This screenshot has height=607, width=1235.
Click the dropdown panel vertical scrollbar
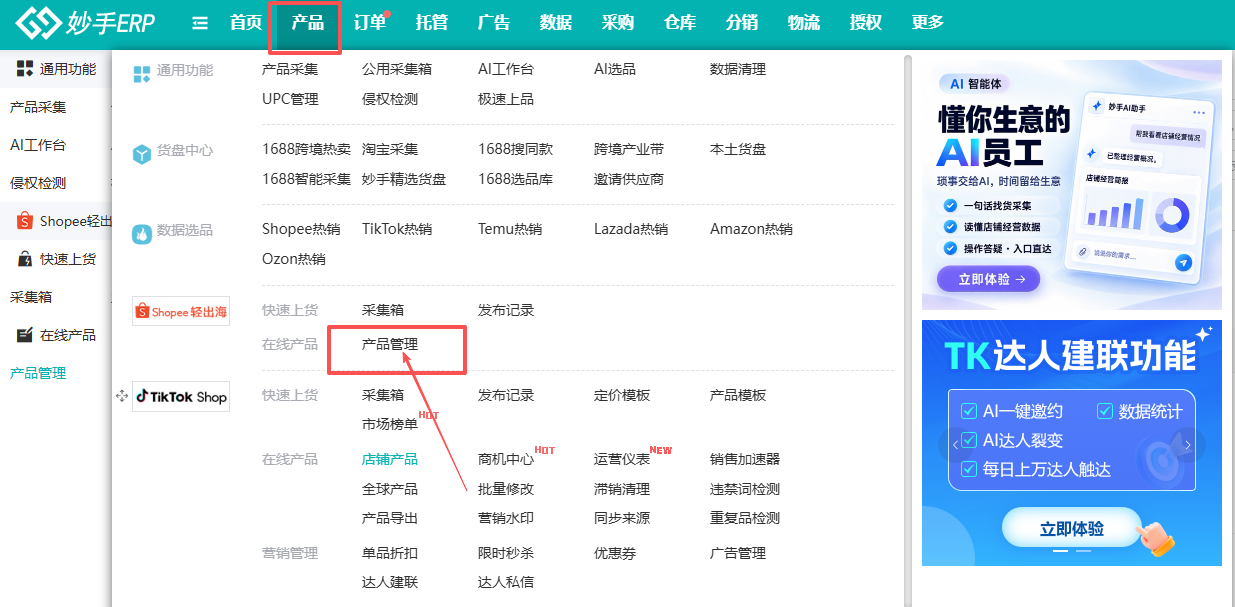click(x=907, y=330)
